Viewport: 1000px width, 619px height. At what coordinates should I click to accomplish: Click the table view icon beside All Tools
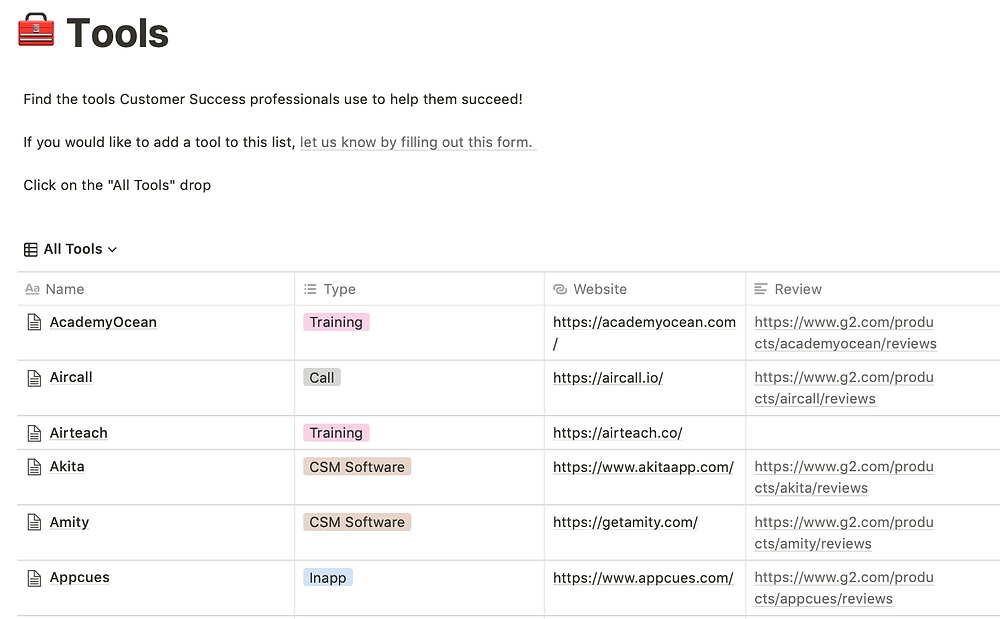[31, 249]
